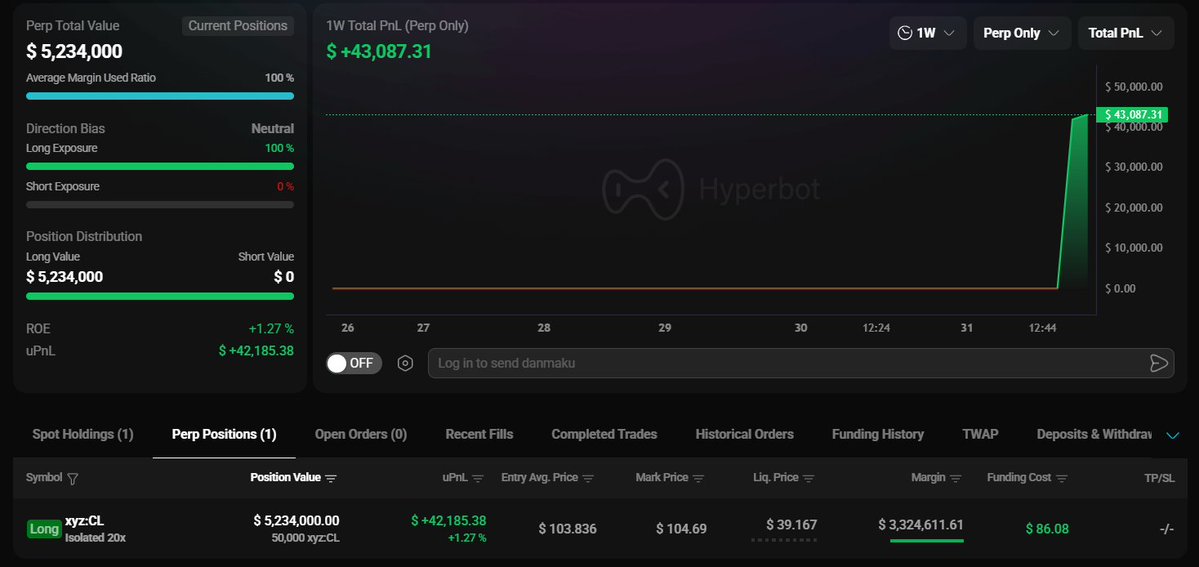
Task: Click the danmaku settings hexagon icon
Action: 405,363
